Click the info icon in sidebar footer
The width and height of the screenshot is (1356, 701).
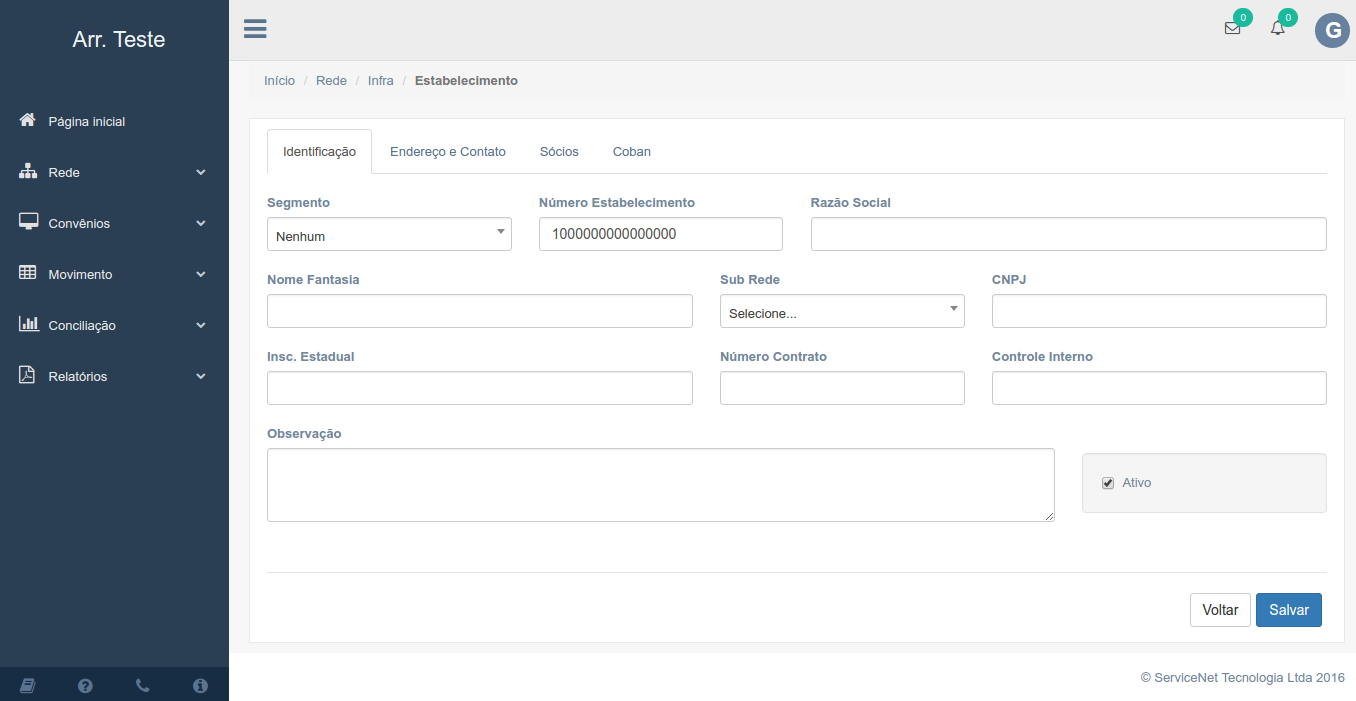point(200,685)
